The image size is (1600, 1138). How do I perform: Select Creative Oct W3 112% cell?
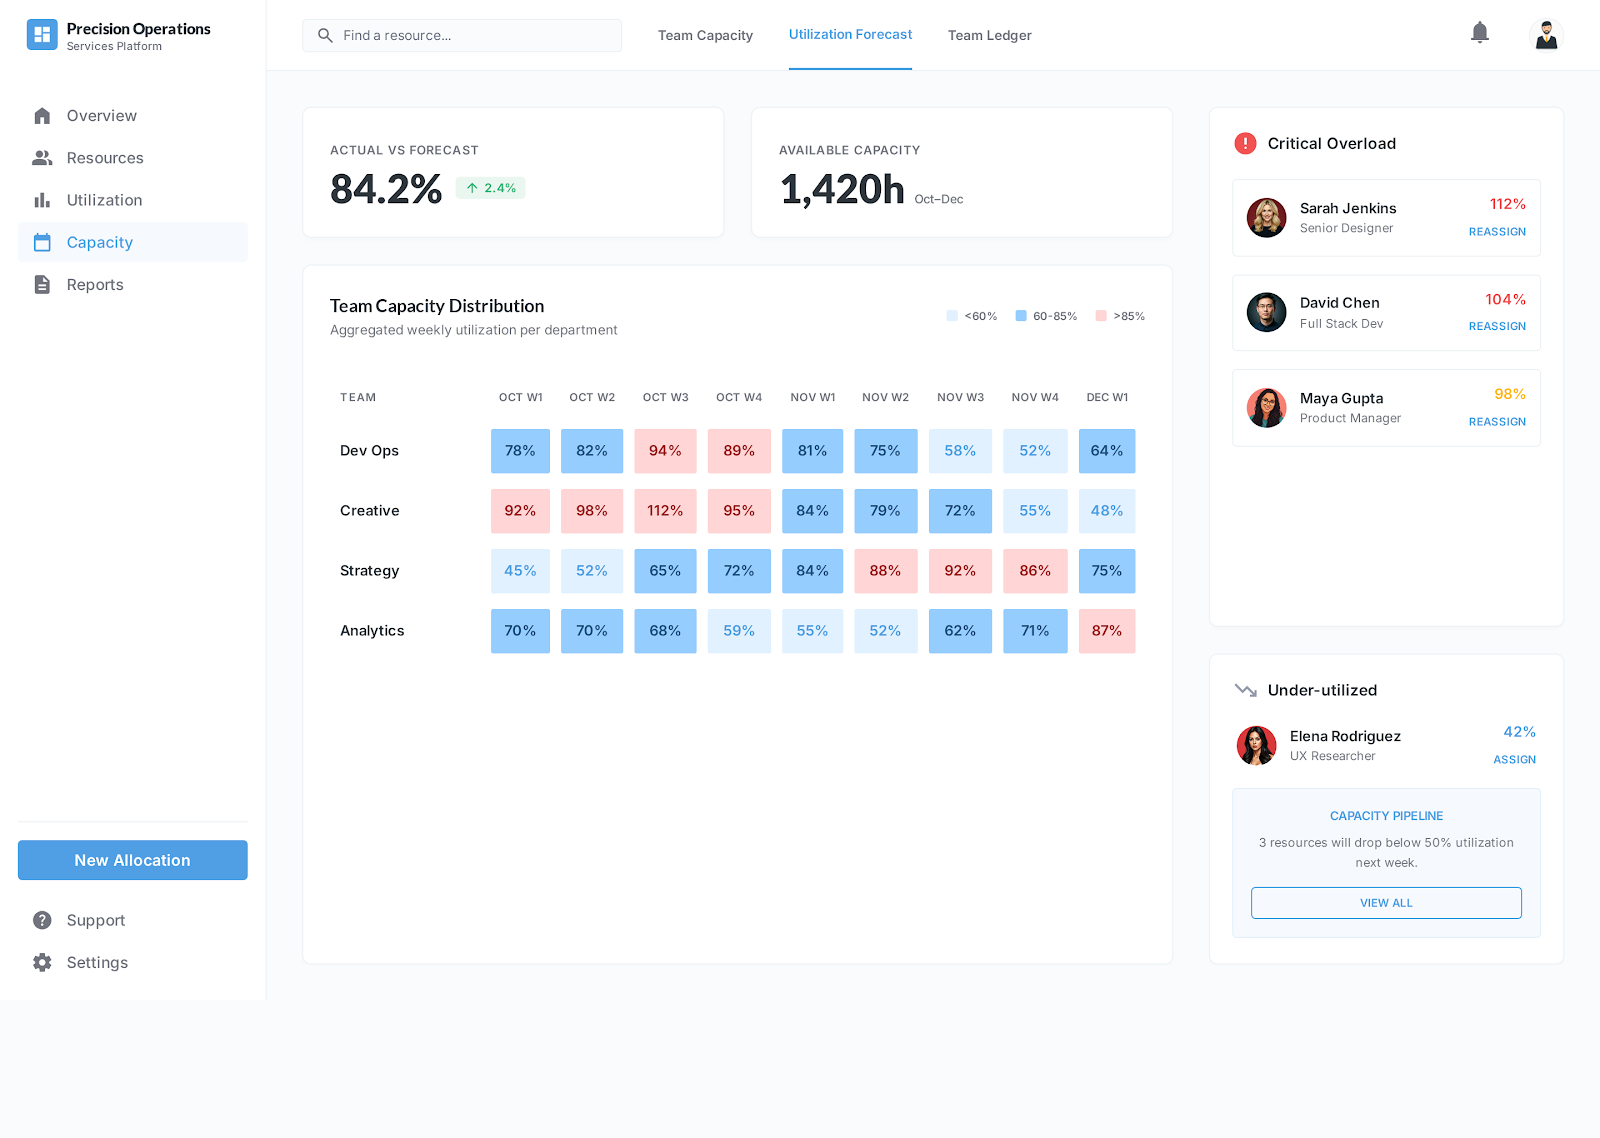665,511
